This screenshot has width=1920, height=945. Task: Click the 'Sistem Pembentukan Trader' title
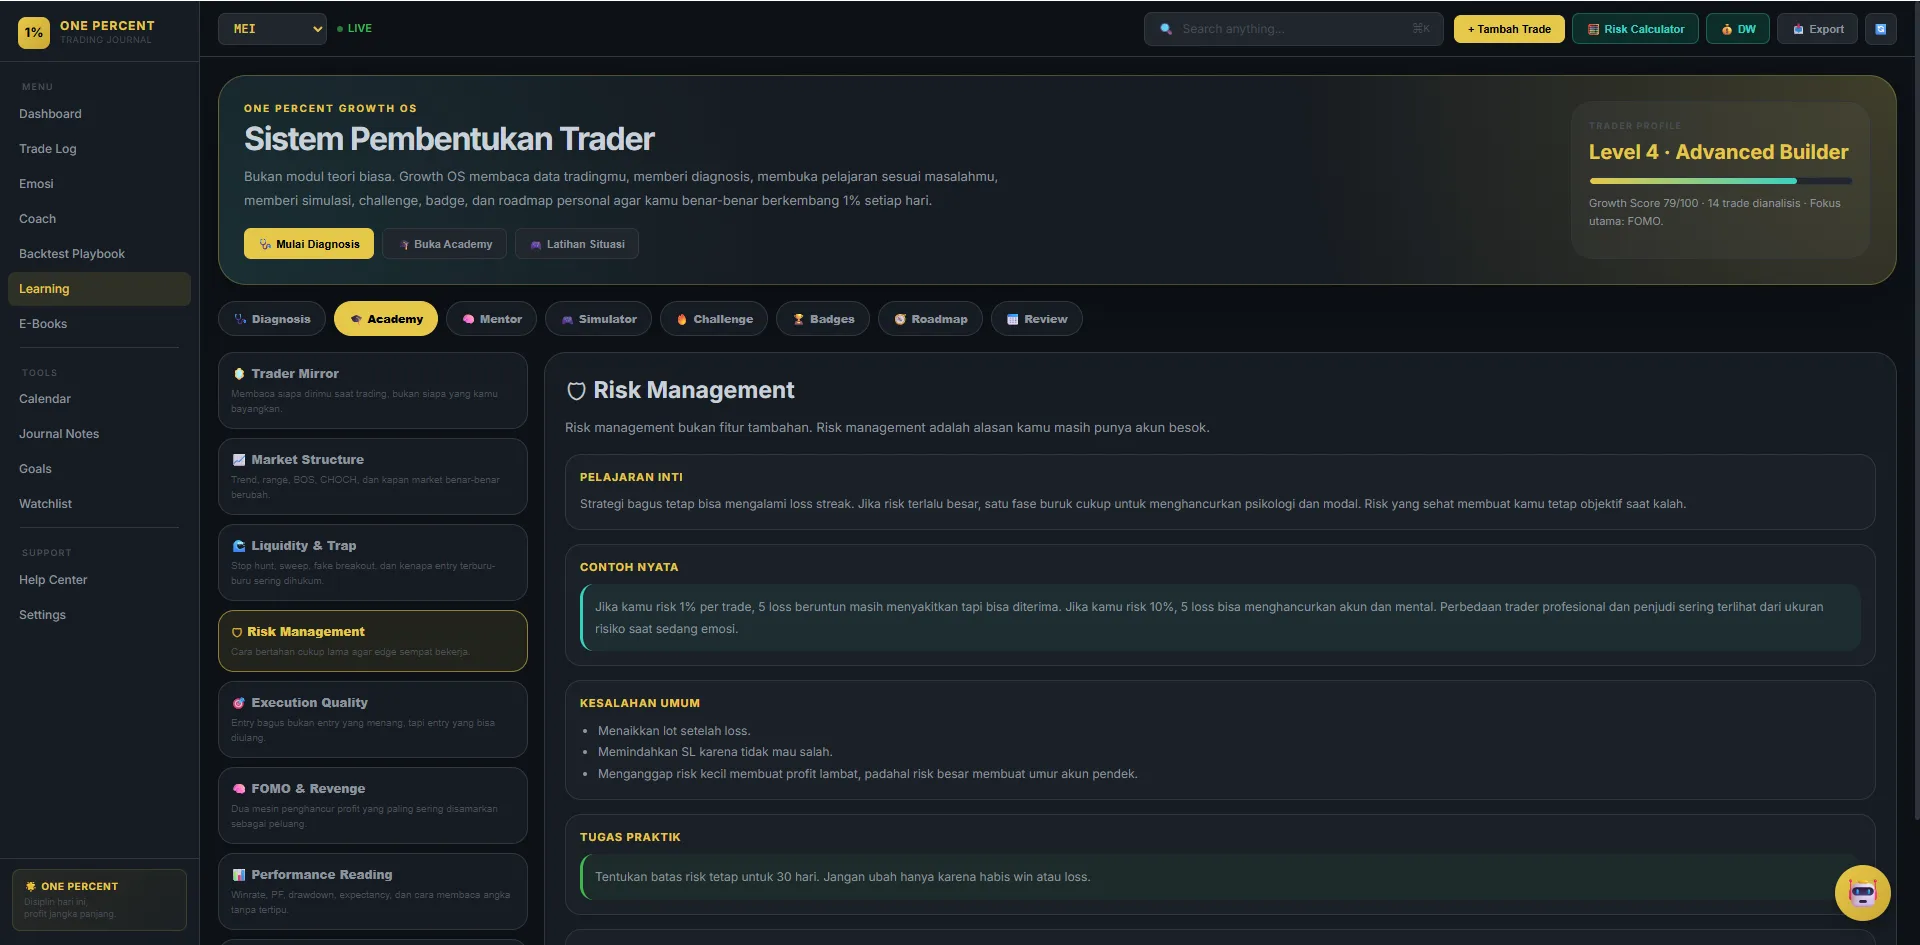tap(449, 139)
